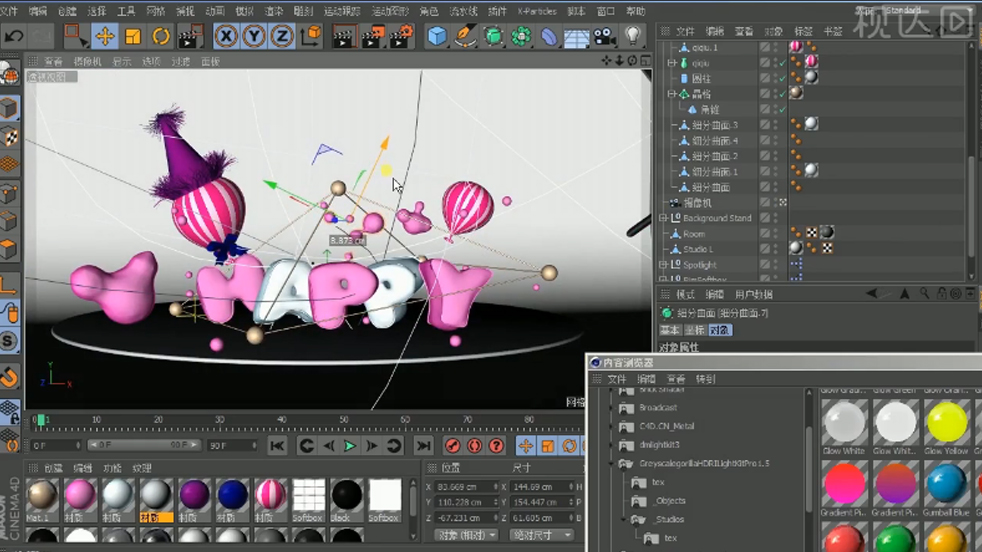Expand the Broadcast folder in content browser
The width and height of the screenshot is (982, 552).
click(611, 407)
